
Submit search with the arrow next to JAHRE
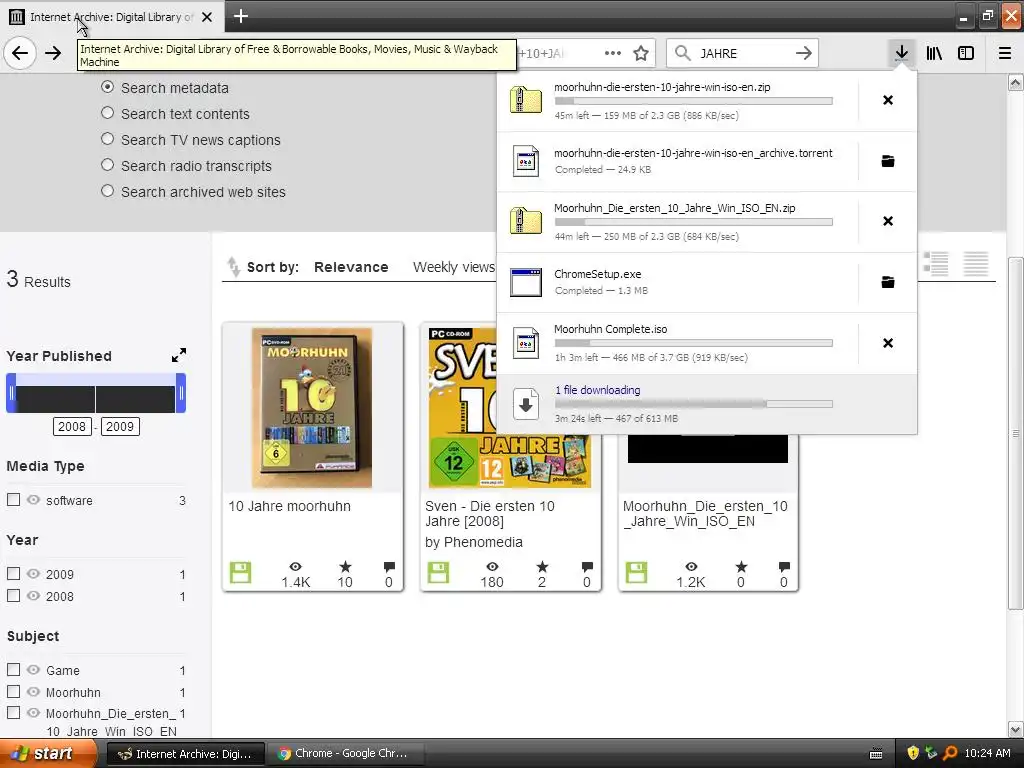(804, 53)
